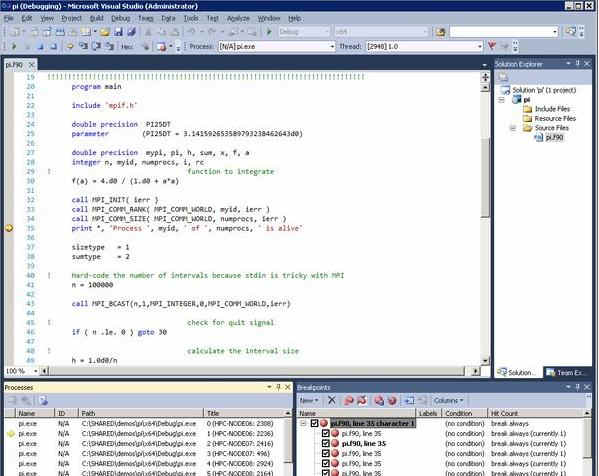Open the Thread dropdown showing [2948]
Viewport: 599px width, 476px height.
tap(424, 46)
